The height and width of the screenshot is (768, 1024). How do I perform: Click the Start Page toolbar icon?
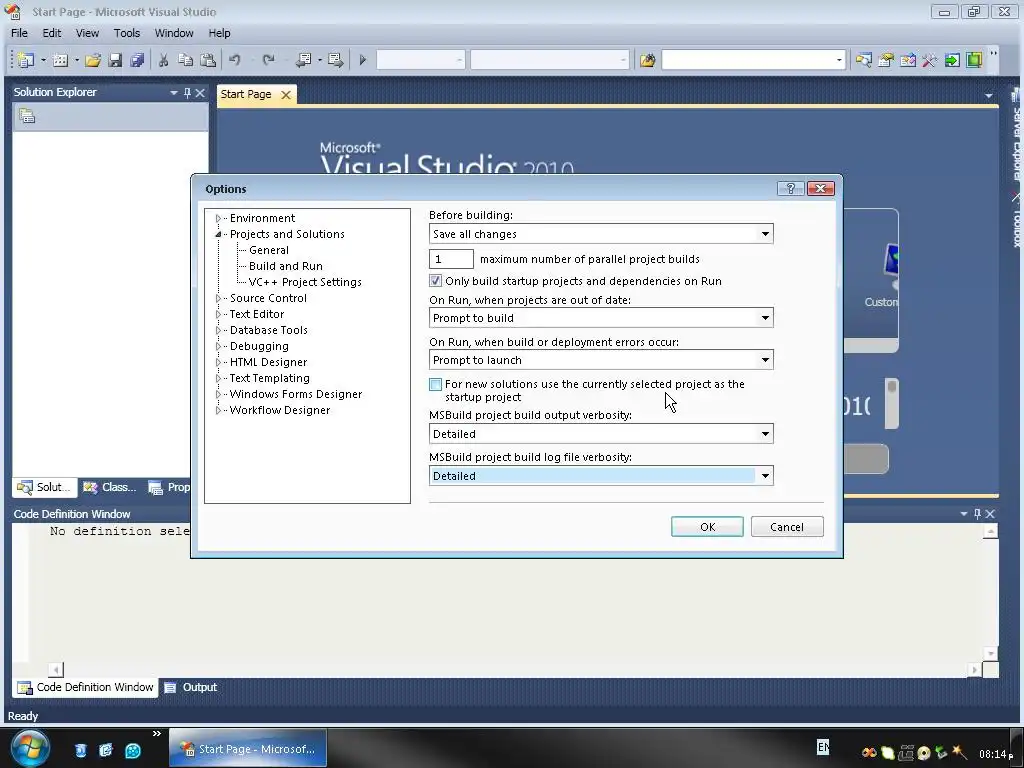tap(952, 60)
